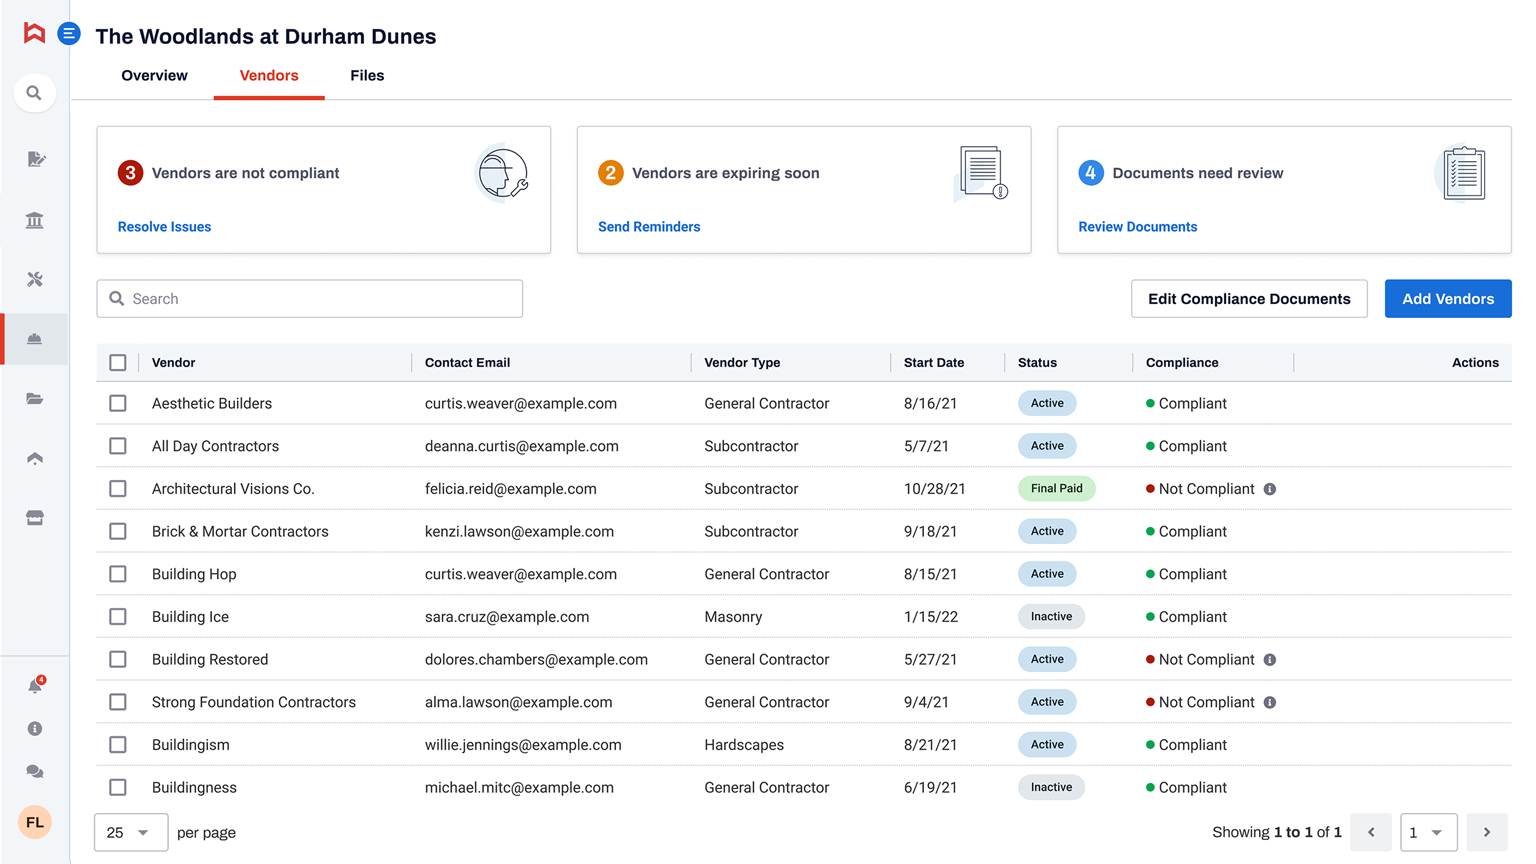Open the notifications bell with badge 4

[34, 685]
